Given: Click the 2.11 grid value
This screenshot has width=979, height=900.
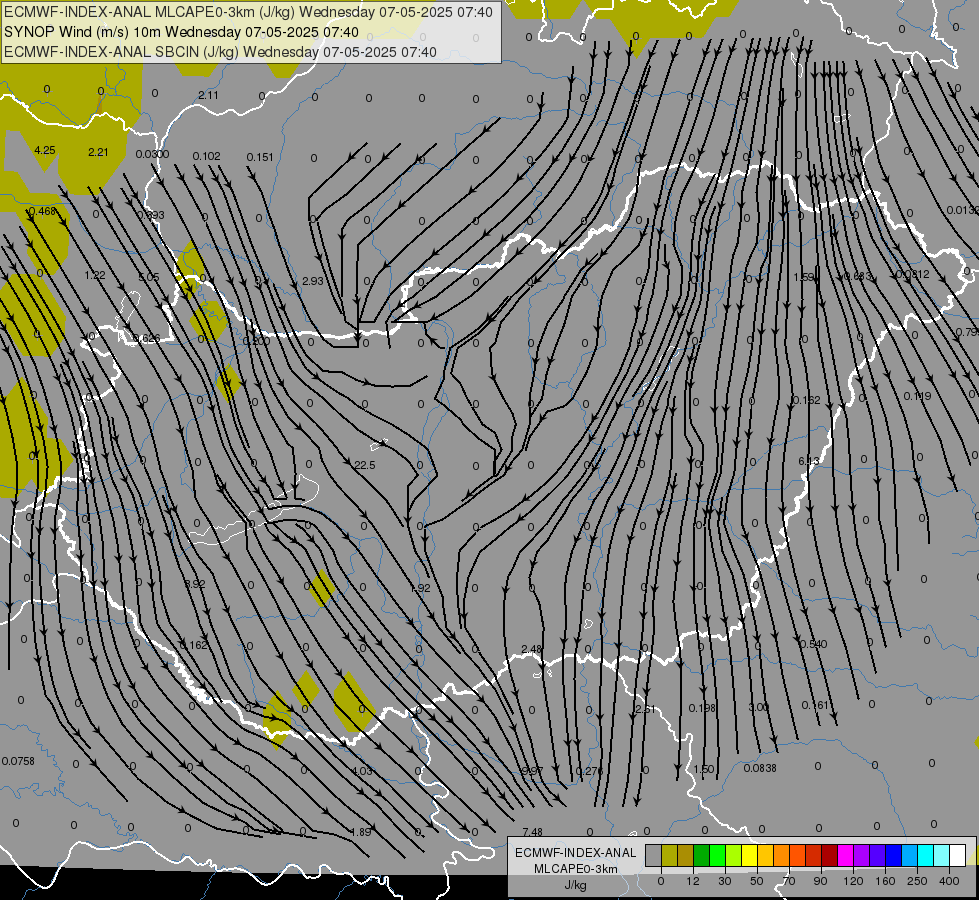Looking at the screenshot, I should click(209, 95).
